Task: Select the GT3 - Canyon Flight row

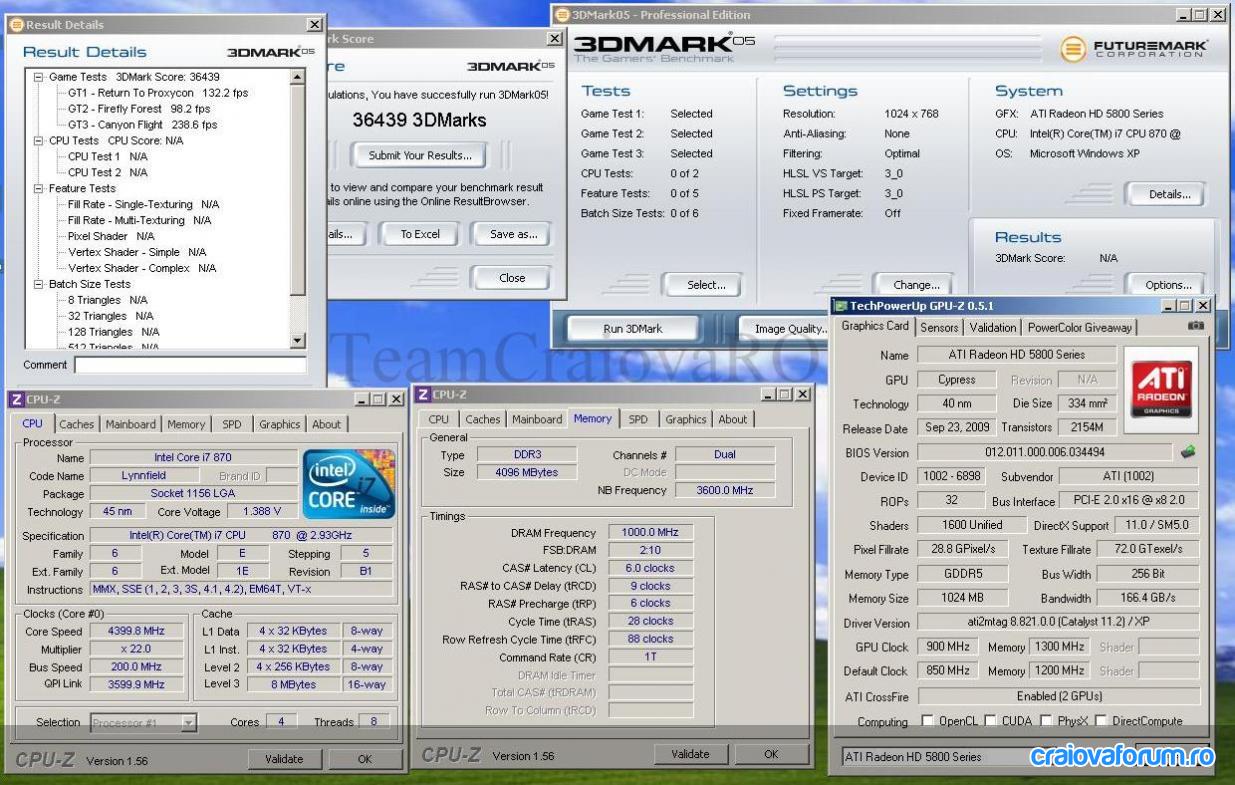Action: tap(142, 125)
